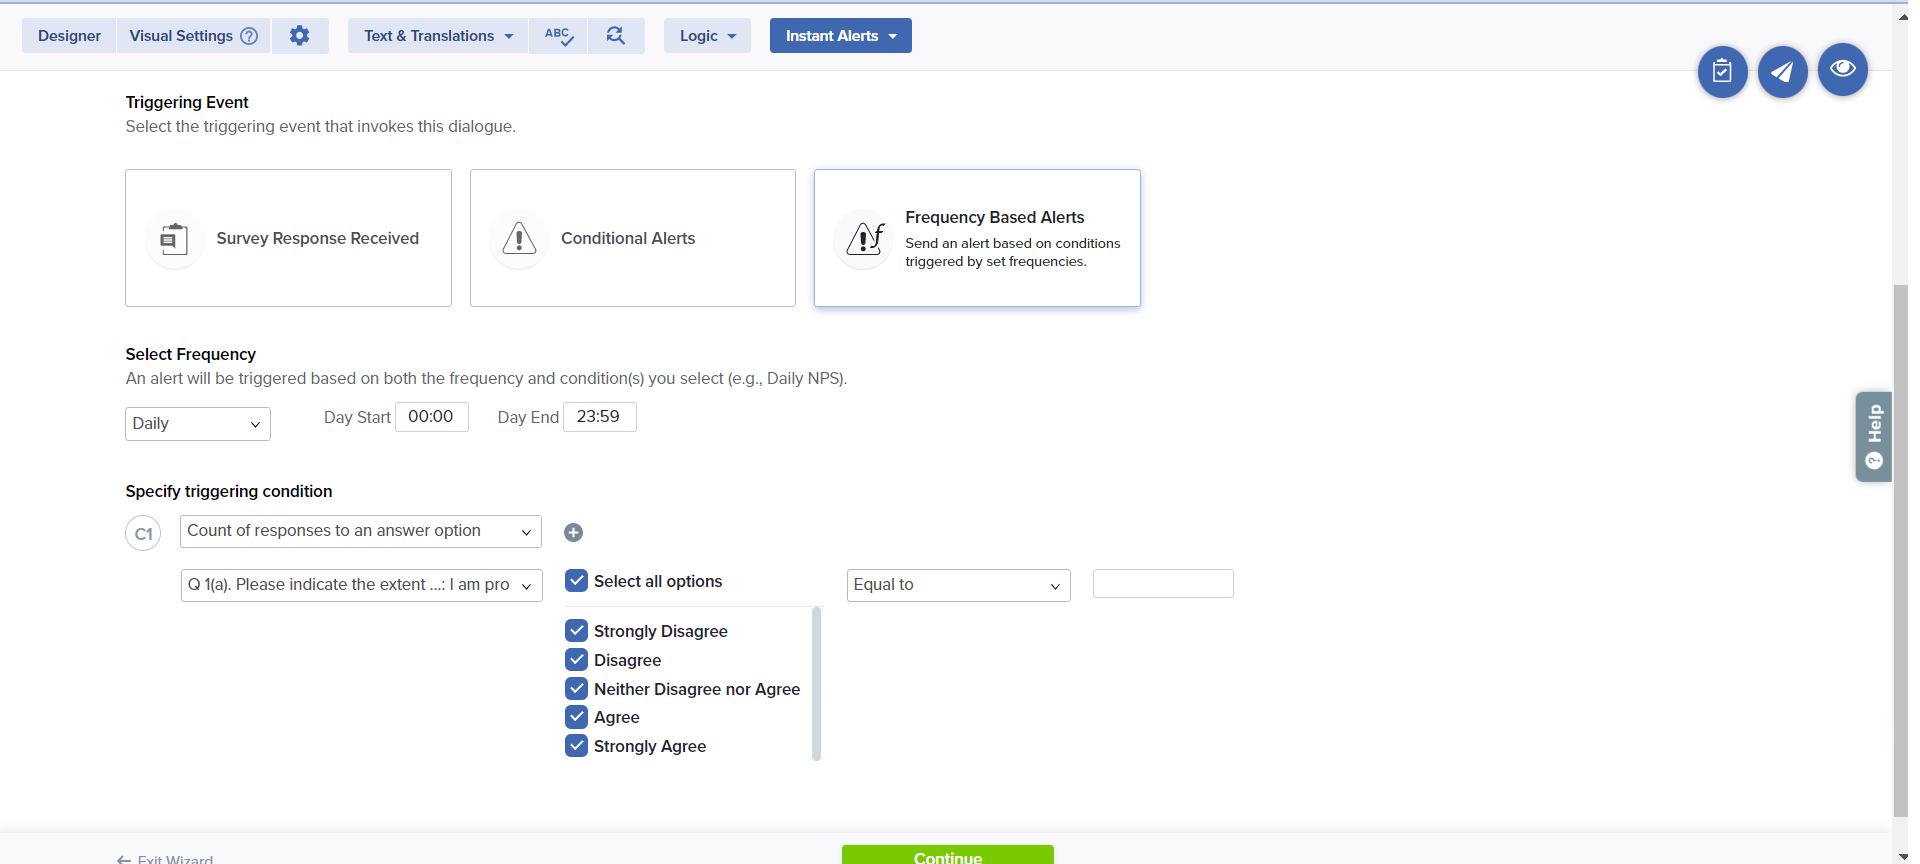Click the ABC spell check icon

coord(558,36)
